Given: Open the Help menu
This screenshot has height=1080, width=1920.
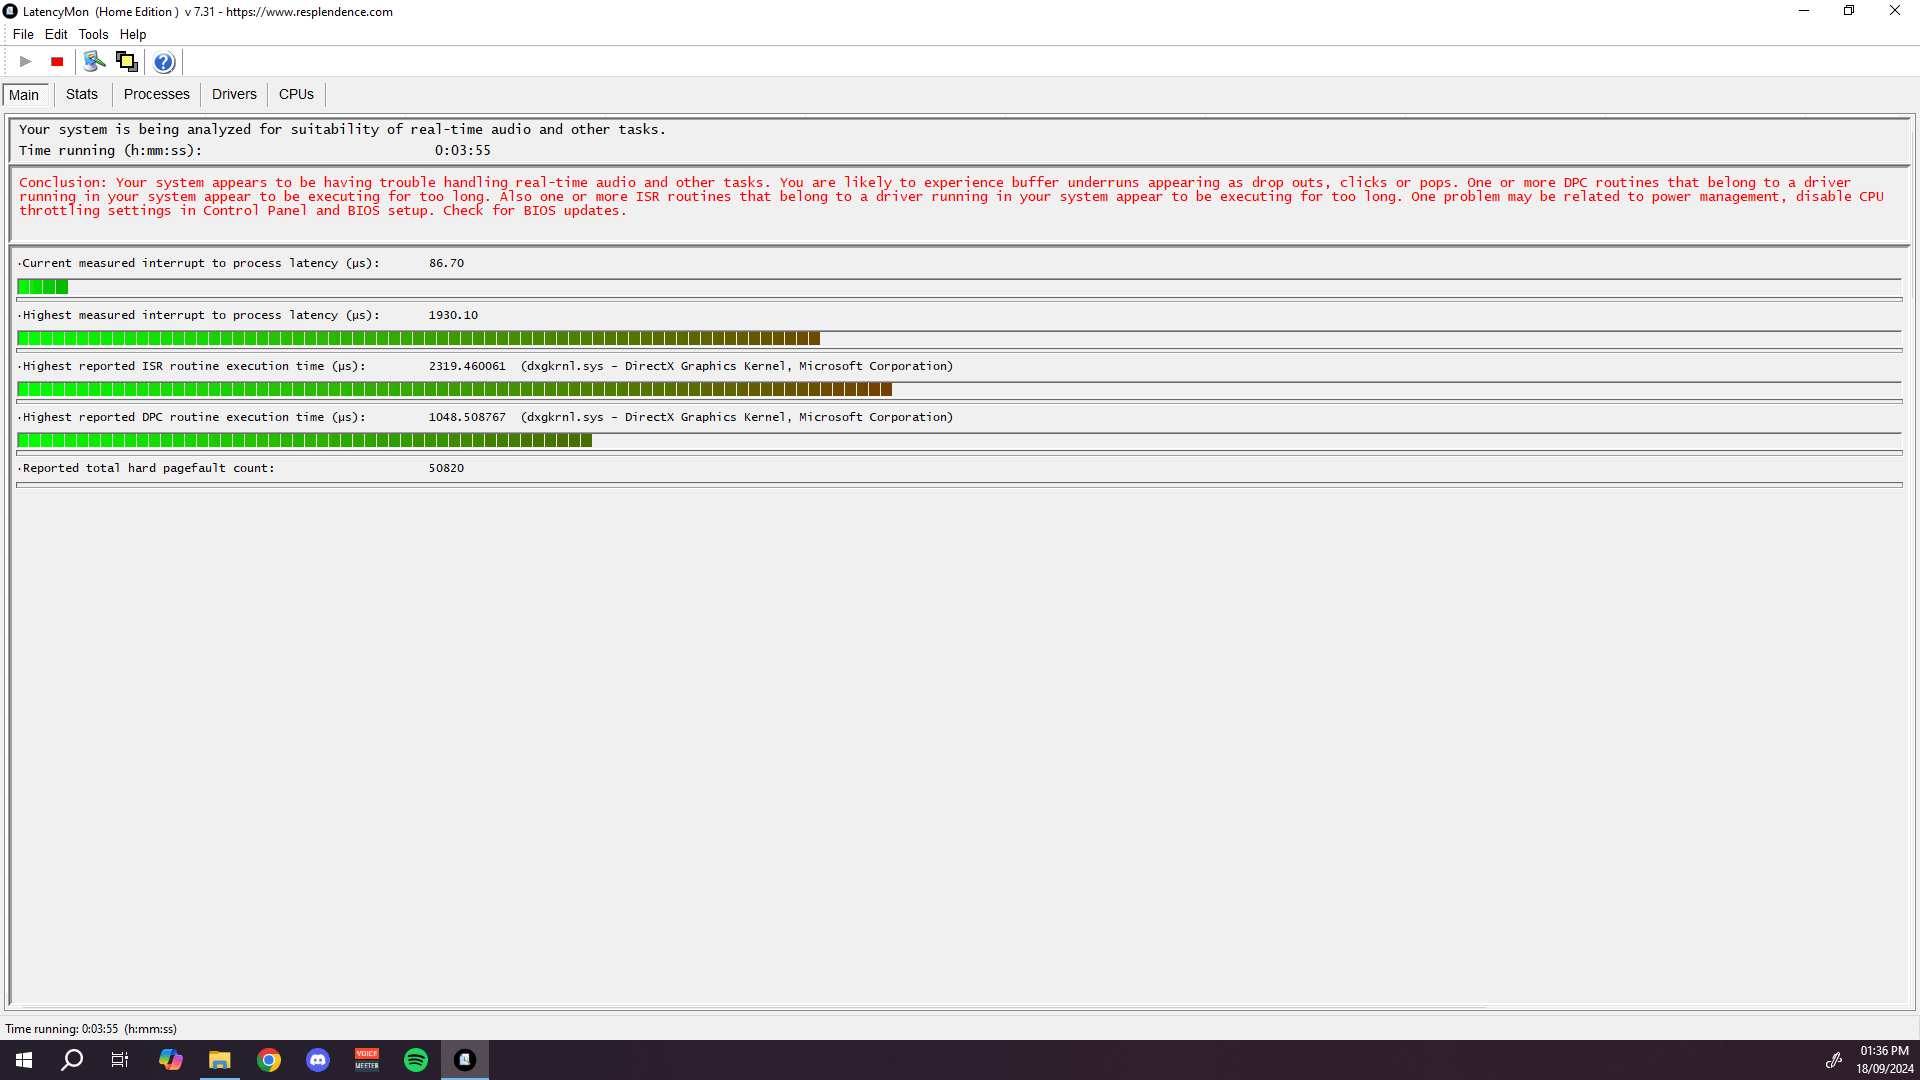Looking at the screenshot, I should tap(133, 34).
